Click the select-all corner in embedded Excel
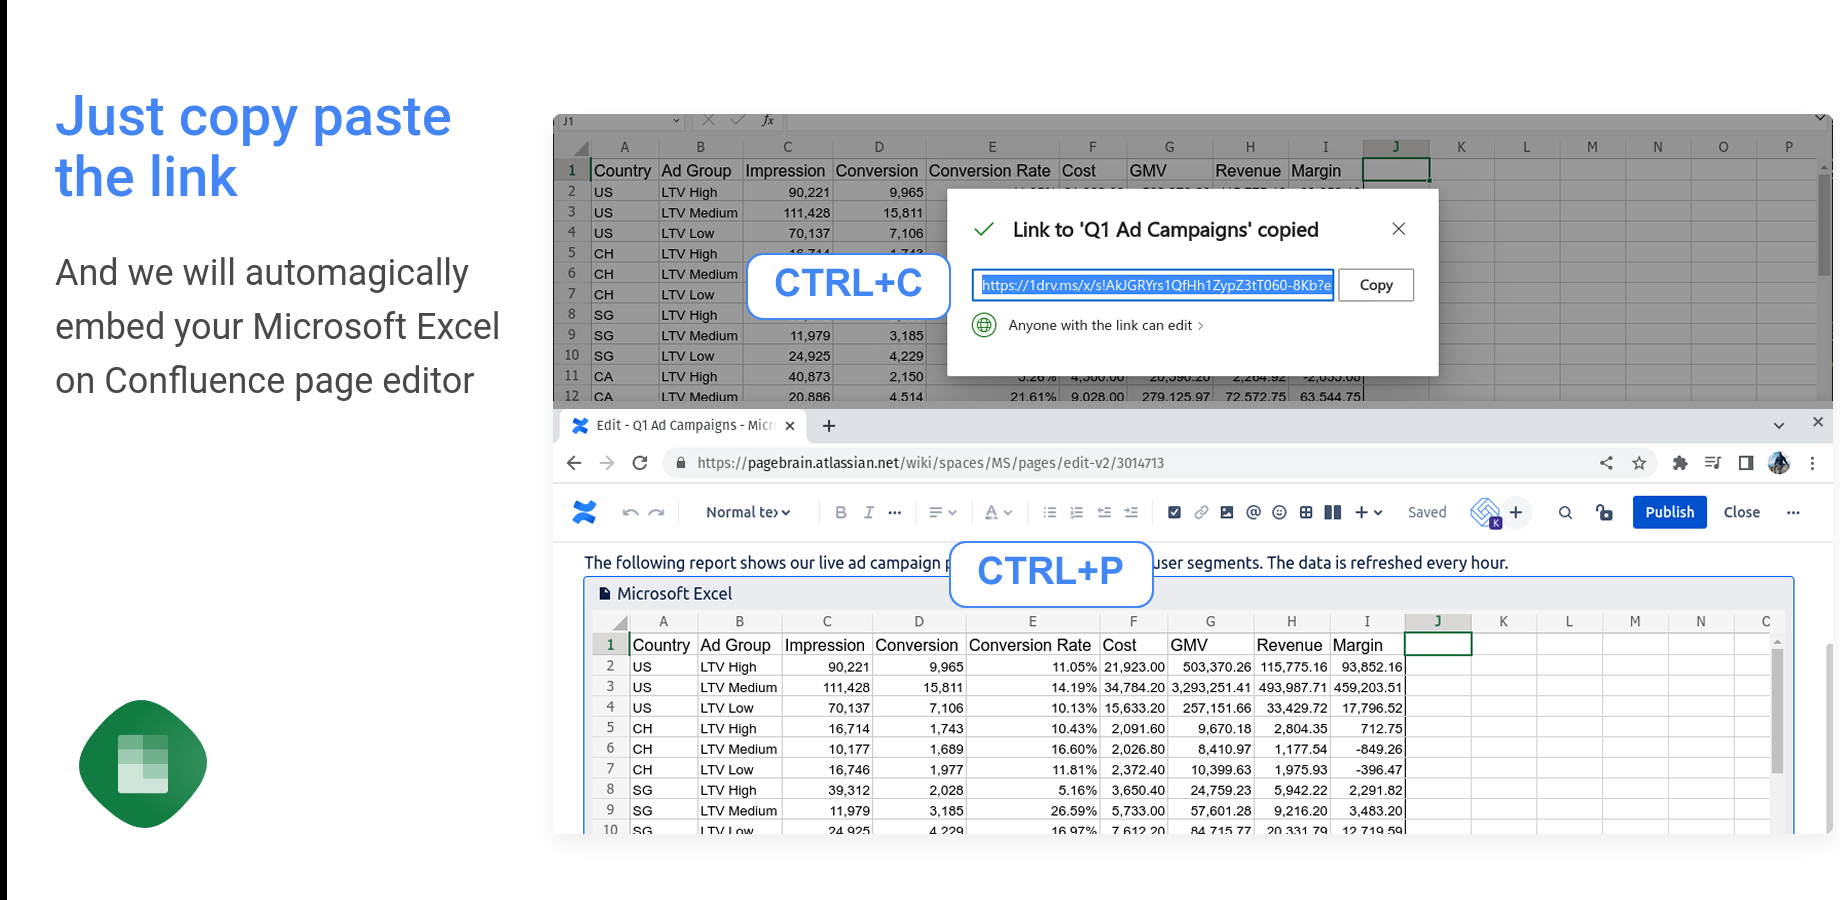Image resolution: width=1840 pixels, height=900 pixels. coord(620,622)
